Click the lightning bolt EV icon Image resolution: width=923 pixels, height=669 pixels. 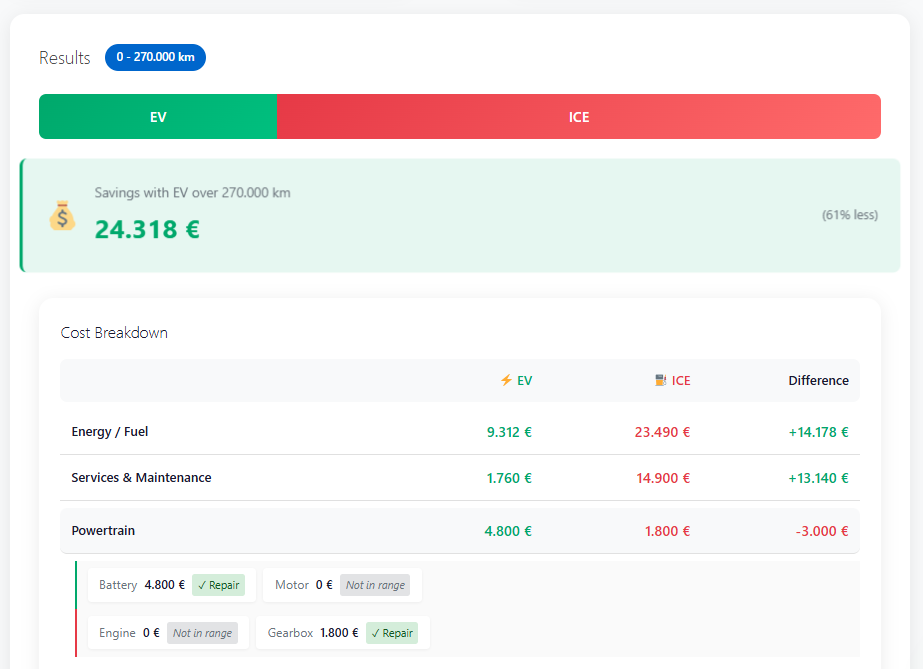[x=506, y=380]
